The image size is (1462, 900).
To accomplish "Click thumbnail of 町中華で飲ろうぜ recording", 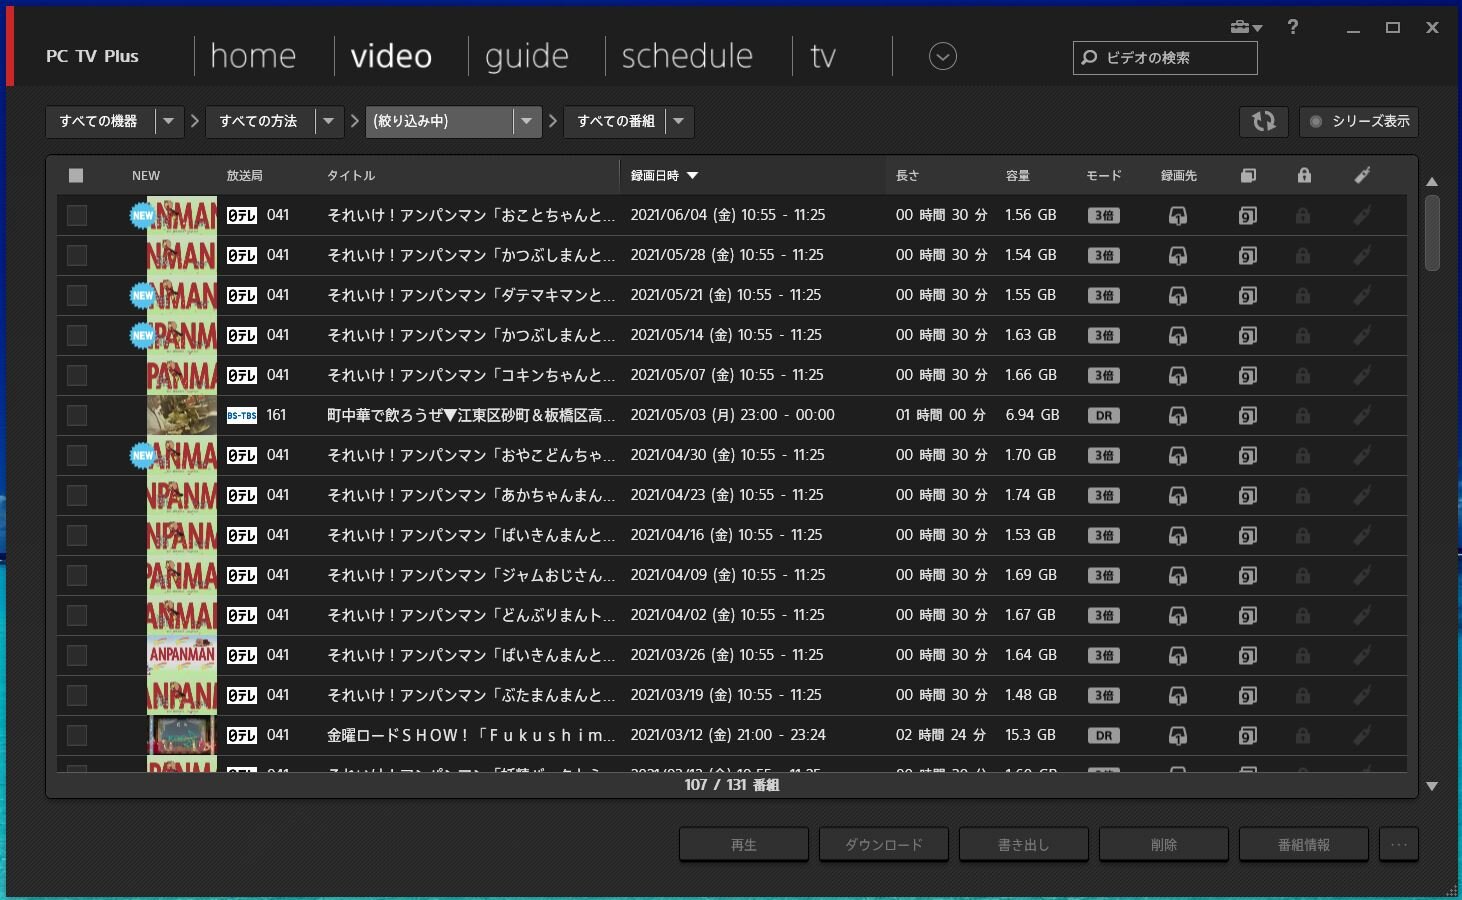I will (182, 415).
